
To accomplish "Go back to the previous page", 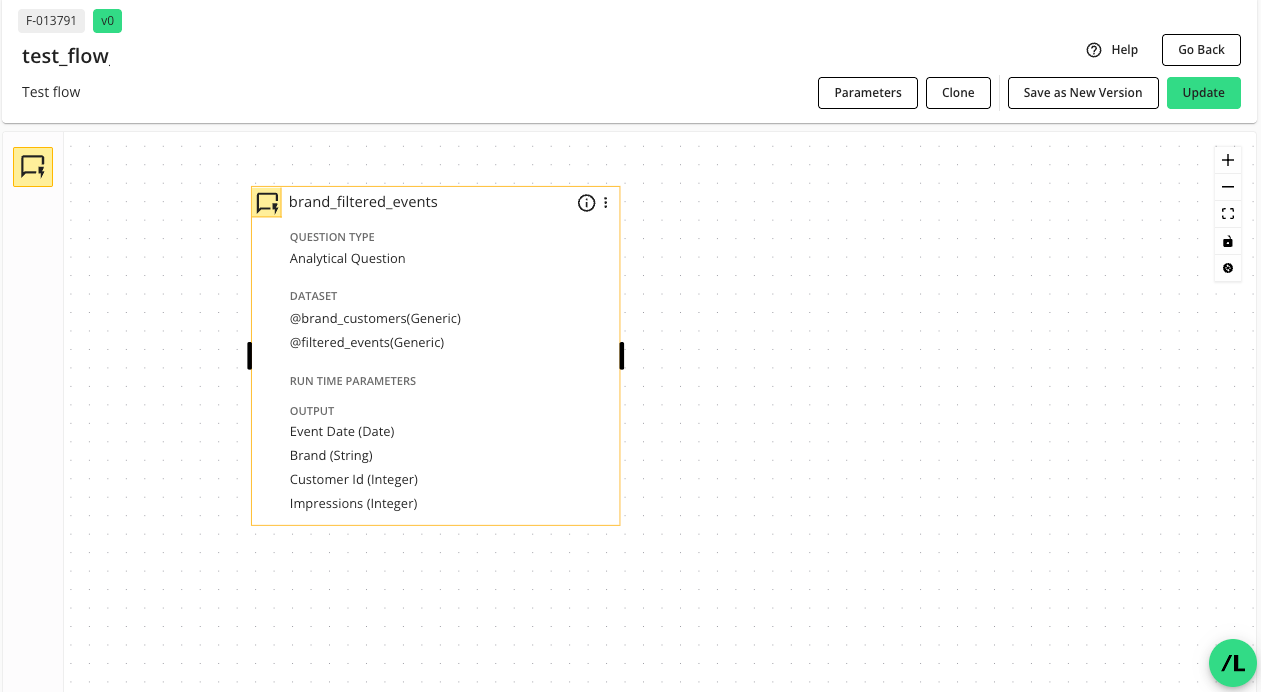I will tap(1200, 49).
